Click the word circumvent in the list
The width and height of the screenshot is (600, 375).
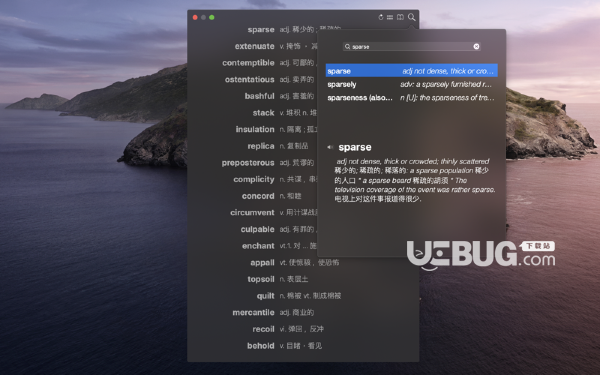[x=252, y=213]
